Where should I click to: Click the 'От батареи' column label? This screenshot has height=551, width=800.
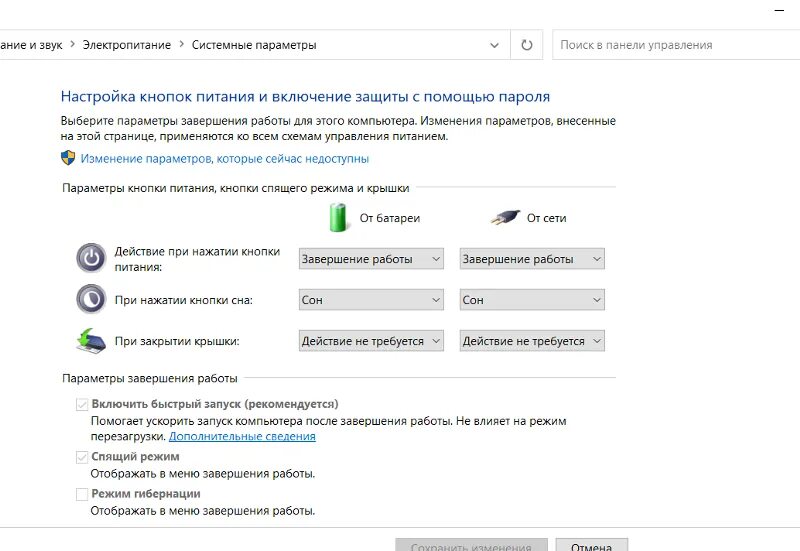point(390,218)
